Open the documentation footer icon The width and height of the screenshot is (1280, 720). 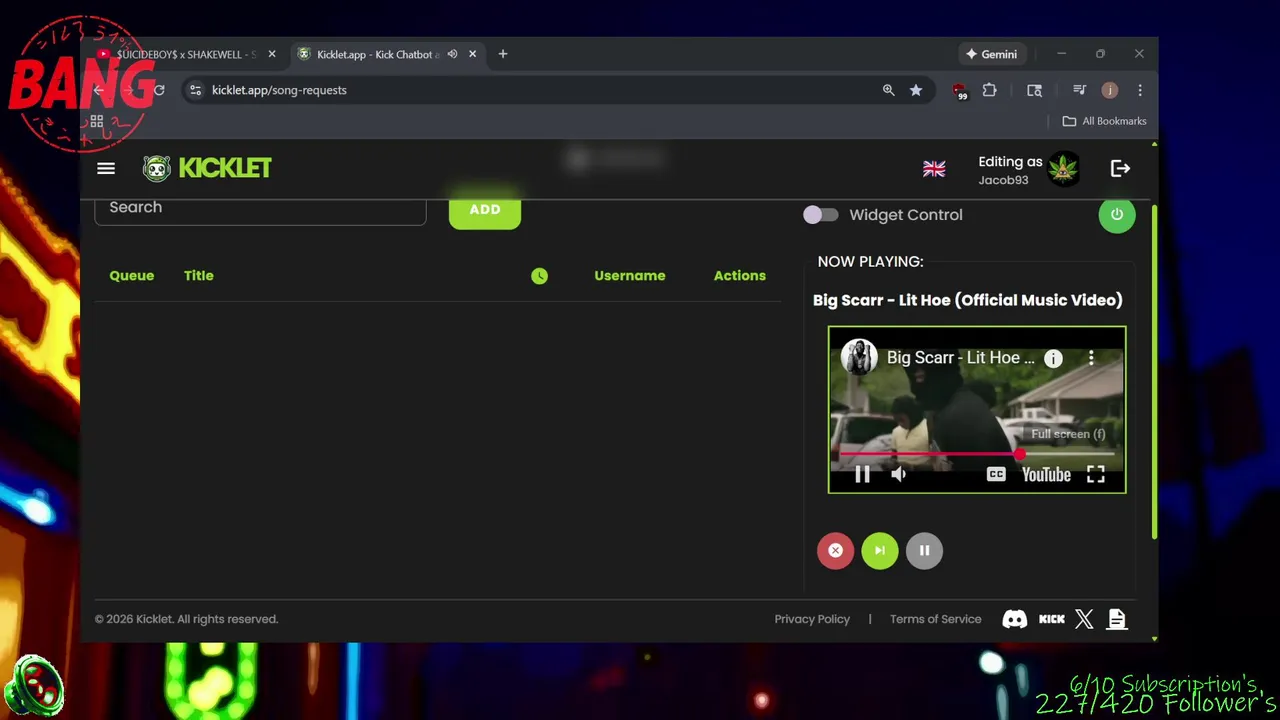click(x=1117, y=619)
